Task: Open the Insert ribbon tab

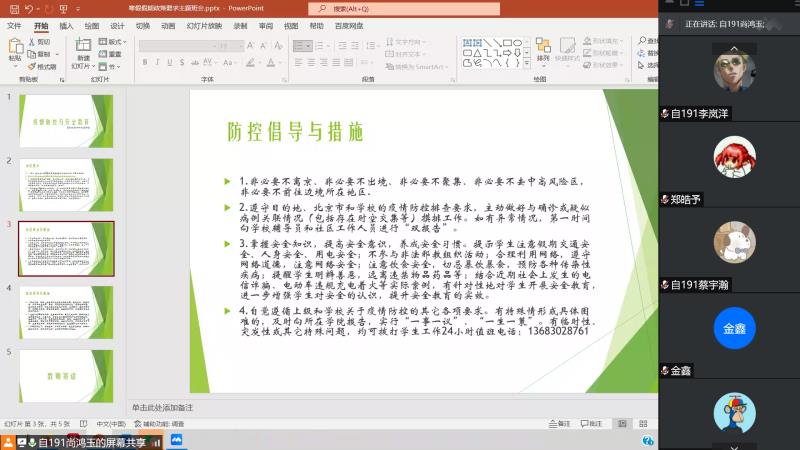Action: pyautogui.click(x=66, y=26)
